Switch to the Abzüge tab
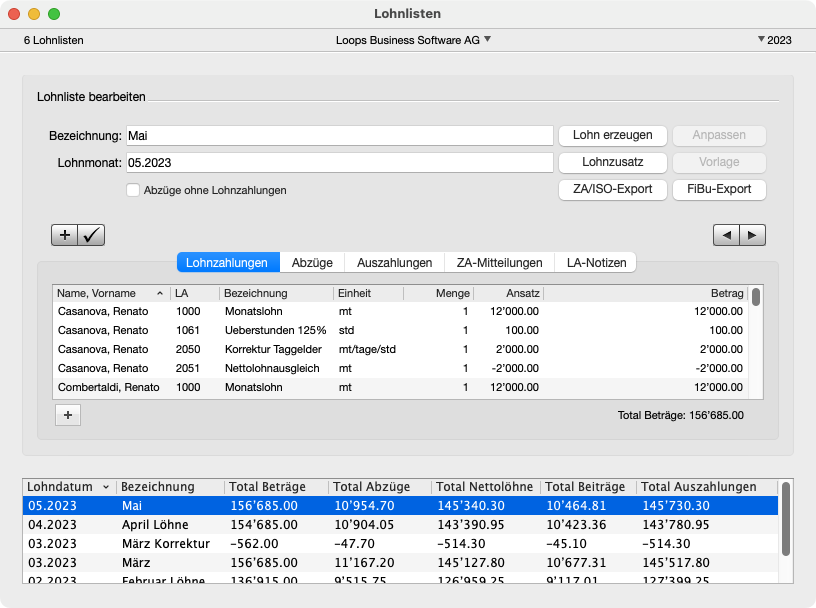Image resolution: width=816 pixels, height=608 pixels. pos(312,263)
